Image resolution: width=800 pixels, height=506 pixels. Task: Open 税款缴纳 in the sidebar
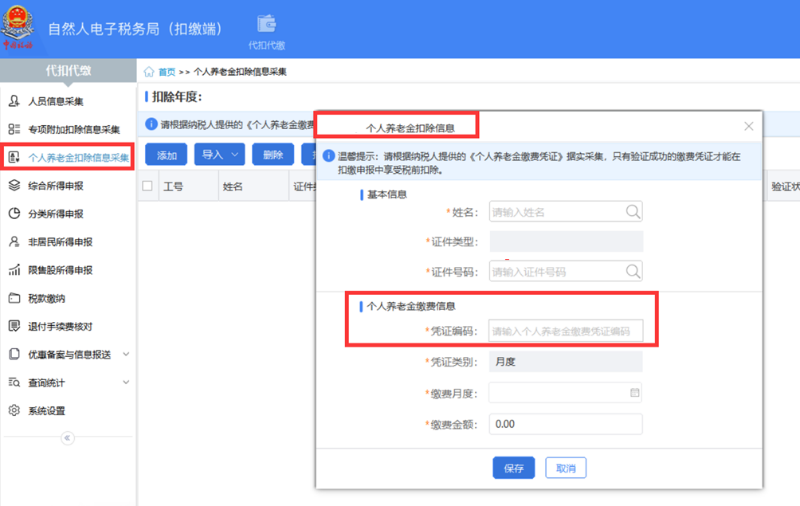pos(46,298)
